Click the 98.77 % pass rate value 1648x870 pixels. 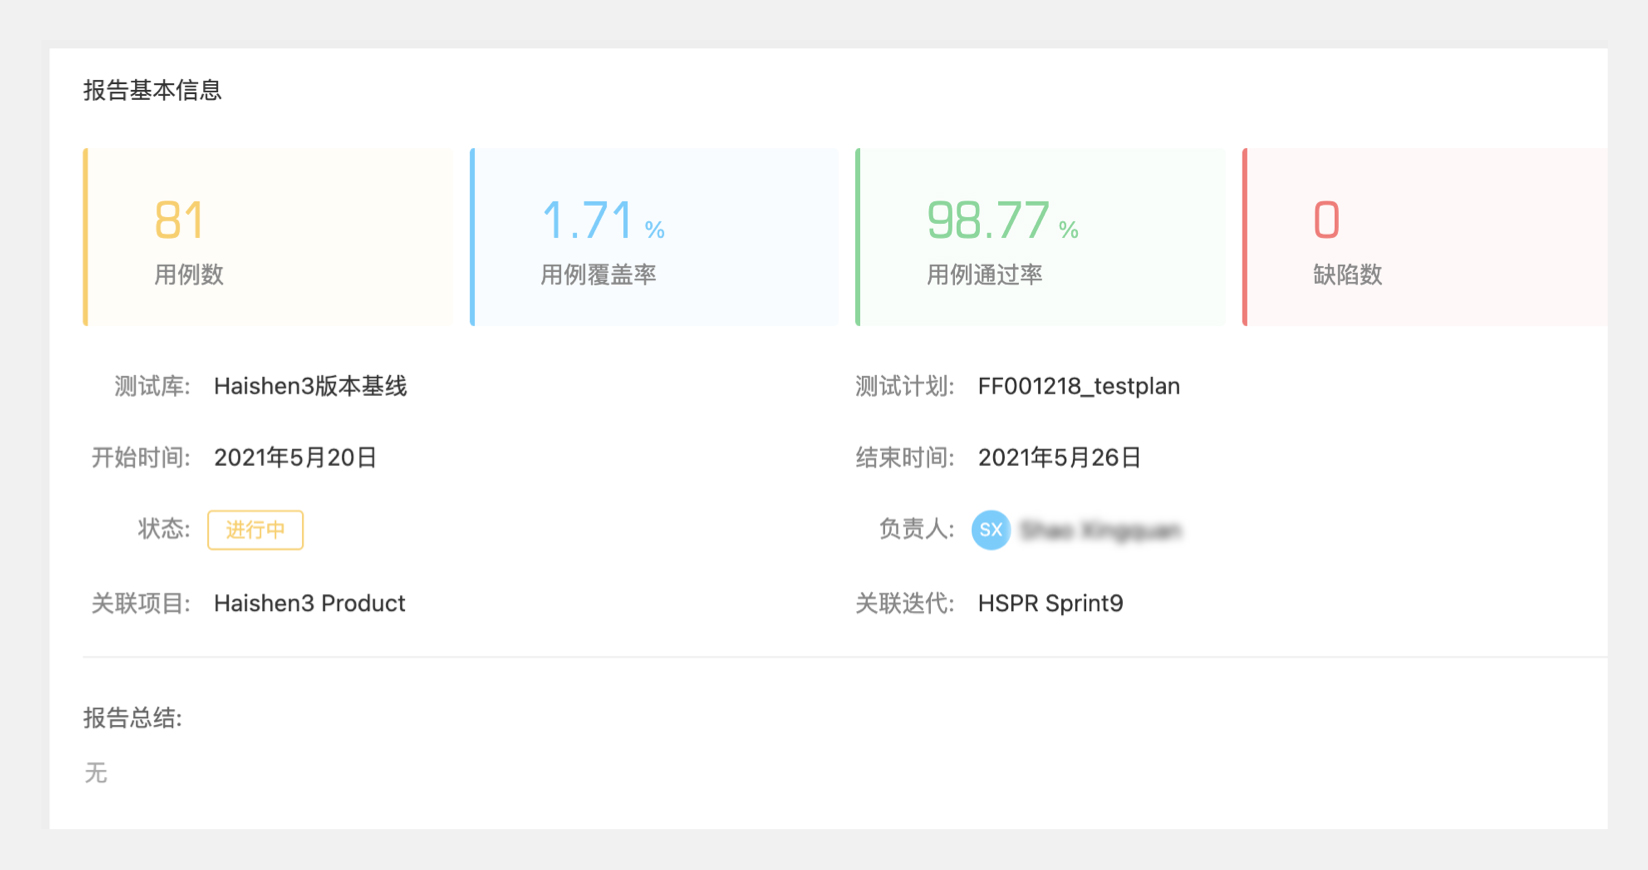(x=1001, y=222)
